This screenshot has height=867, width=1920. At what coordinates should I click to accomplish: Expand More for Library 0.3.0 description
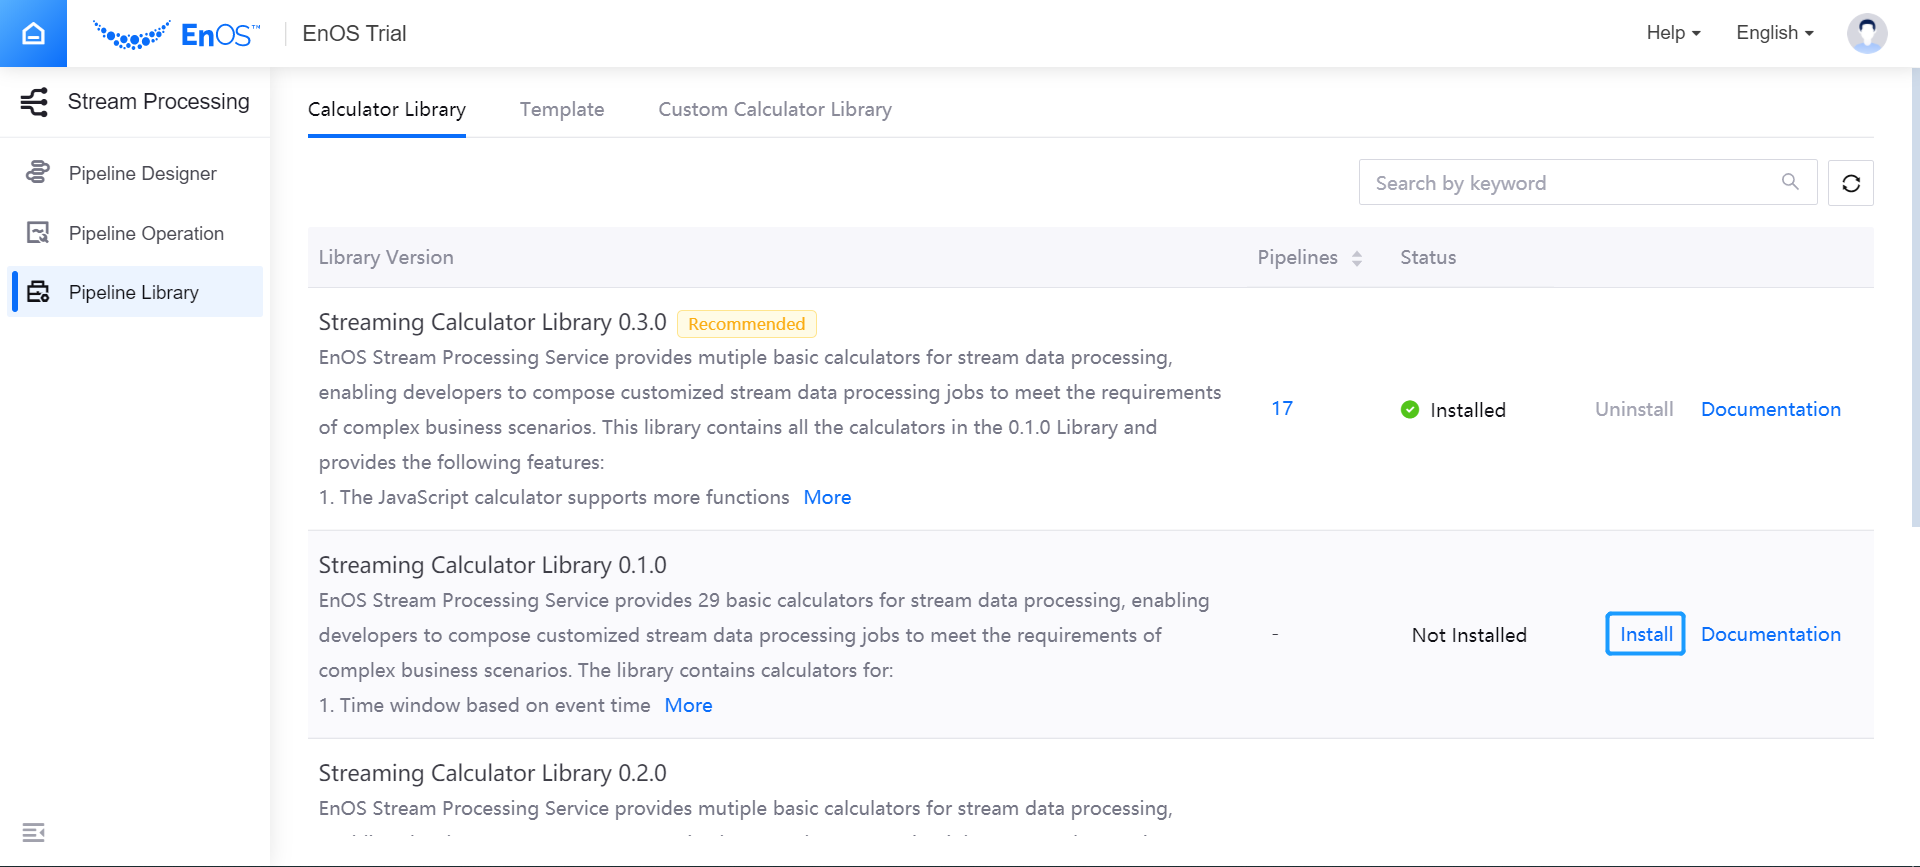(x=827, y=497)
